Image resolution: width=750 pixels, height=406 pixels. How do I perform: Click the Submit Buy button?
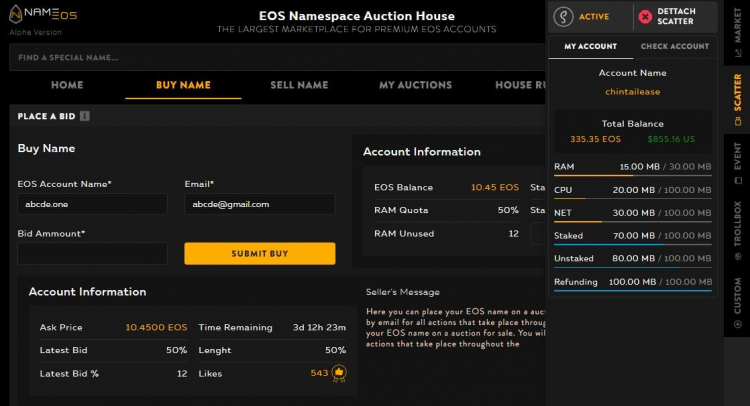[x=260, y=253]
